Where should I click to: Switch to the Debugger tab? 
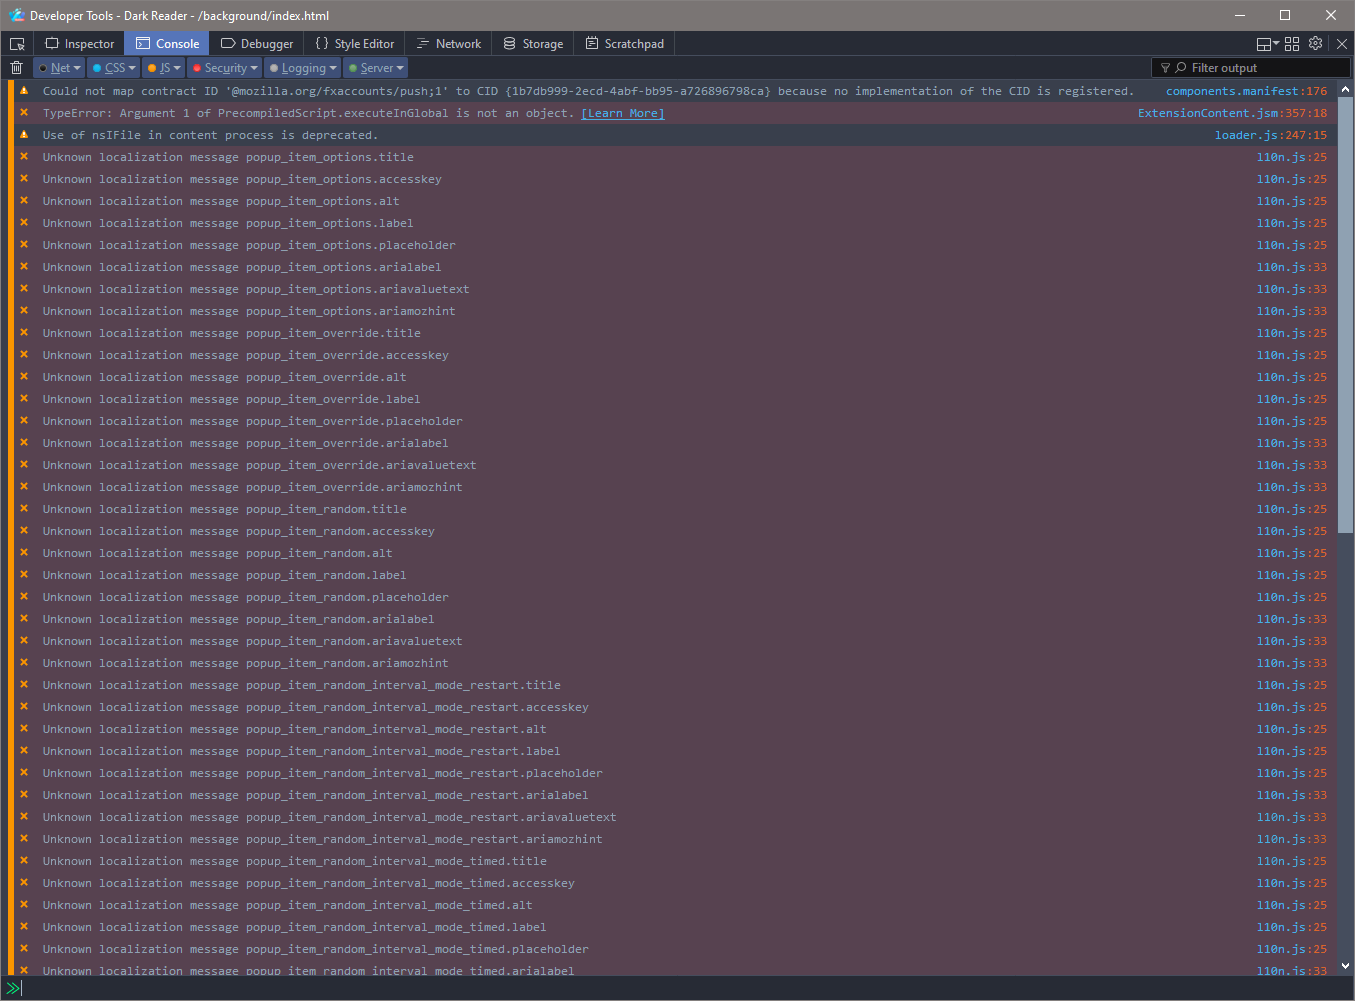pos(257,44)
